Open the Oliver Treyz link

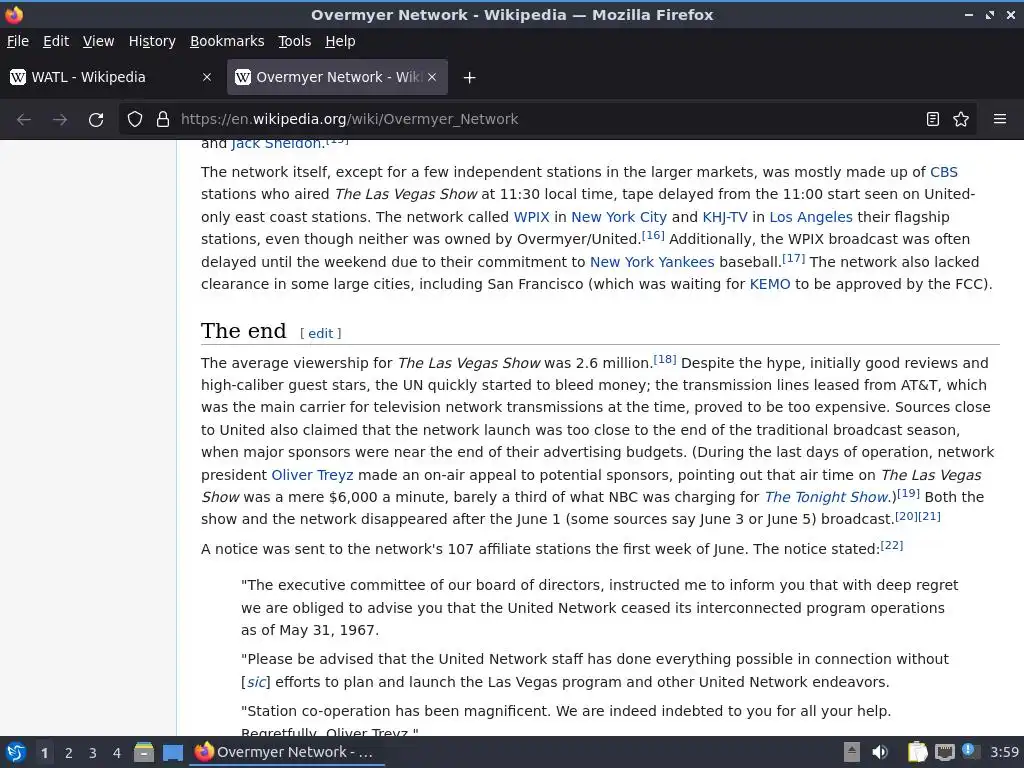312,475
